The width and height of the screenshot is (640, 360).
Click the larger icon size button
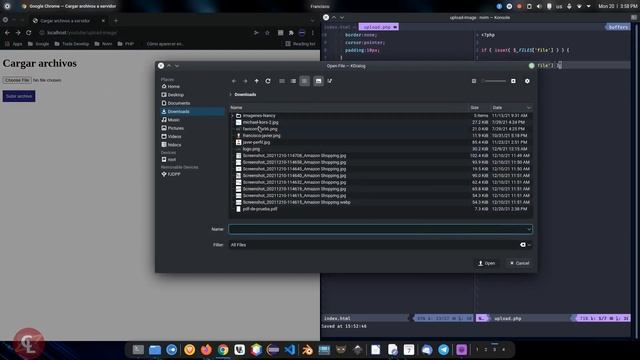tap(513, 81)
